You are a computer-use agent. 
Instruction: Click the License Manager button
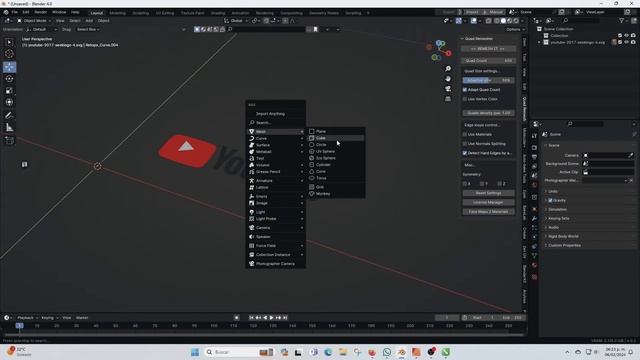point(488,202)
